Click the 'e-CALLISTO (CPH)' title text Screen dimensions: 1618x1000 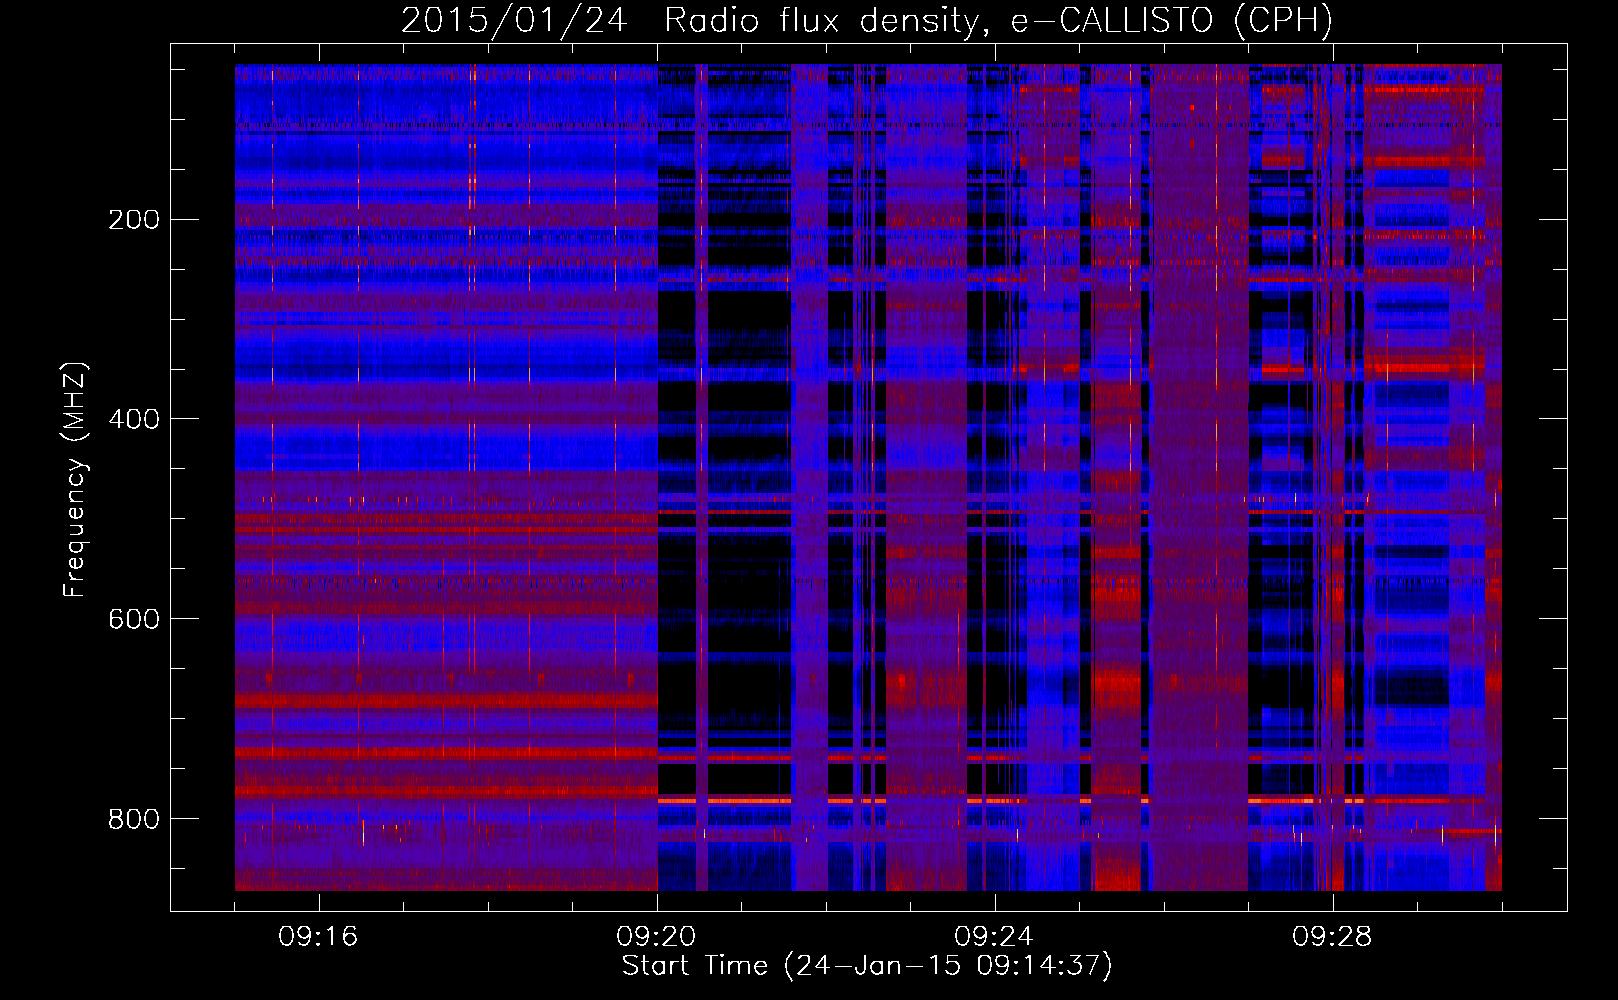1171,20
